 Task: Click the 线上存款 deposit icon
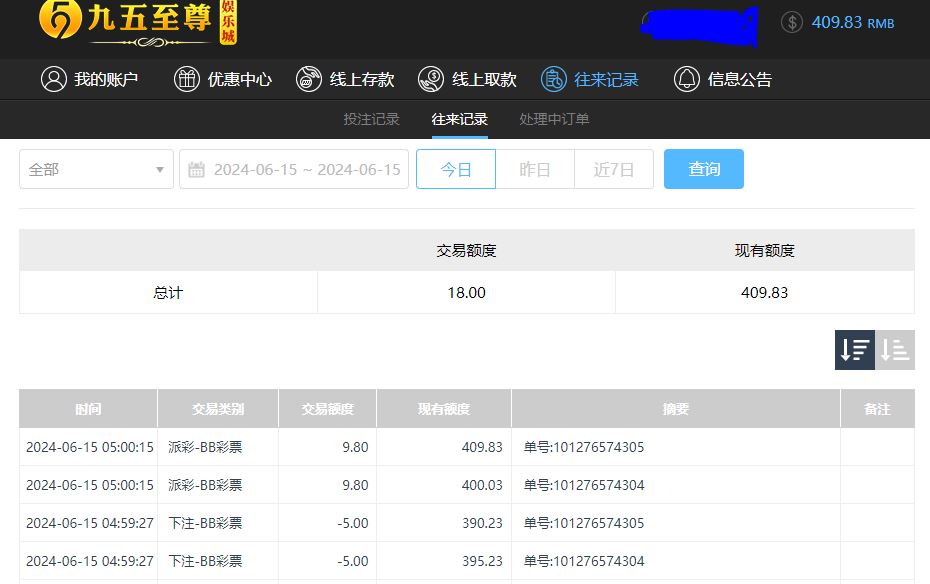pyautogui.click(x=309, y=80)
